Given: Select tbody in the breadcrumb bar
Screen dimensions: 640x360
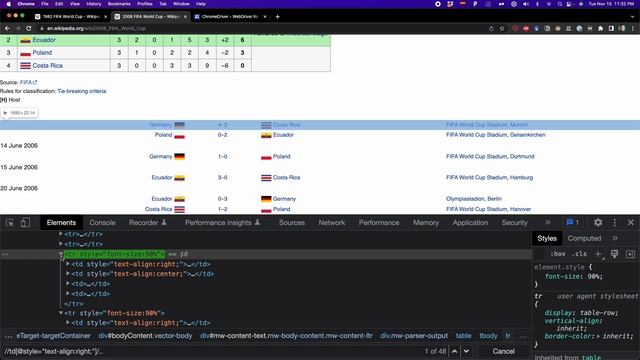Looking at the screenshot, I should (488, 336).
